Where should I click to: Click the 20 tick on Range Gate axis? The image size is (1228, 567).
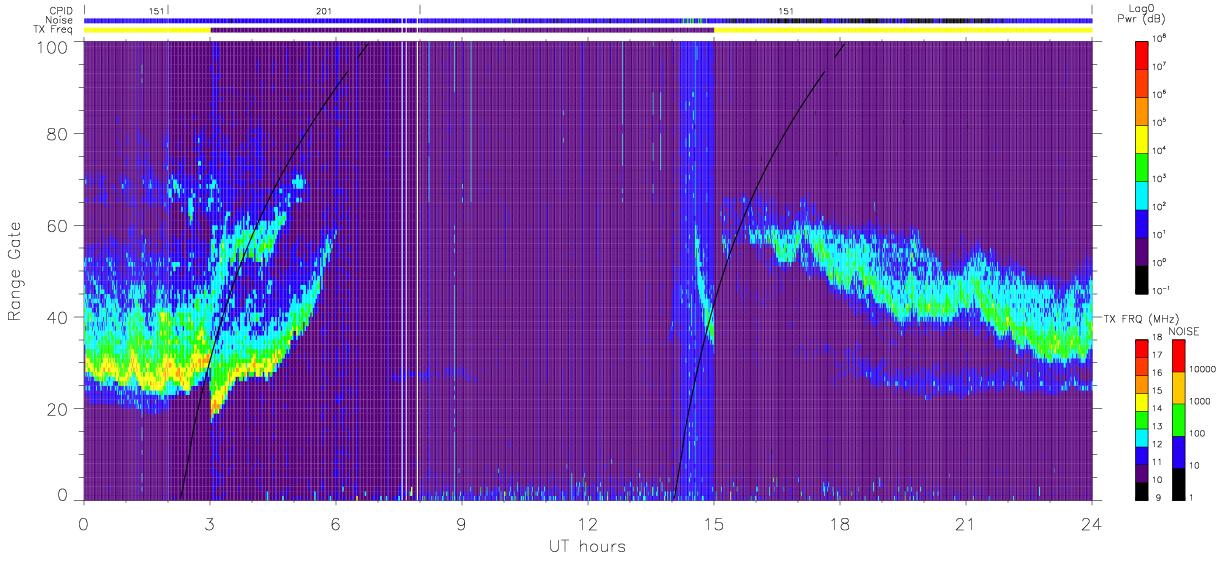58,409
